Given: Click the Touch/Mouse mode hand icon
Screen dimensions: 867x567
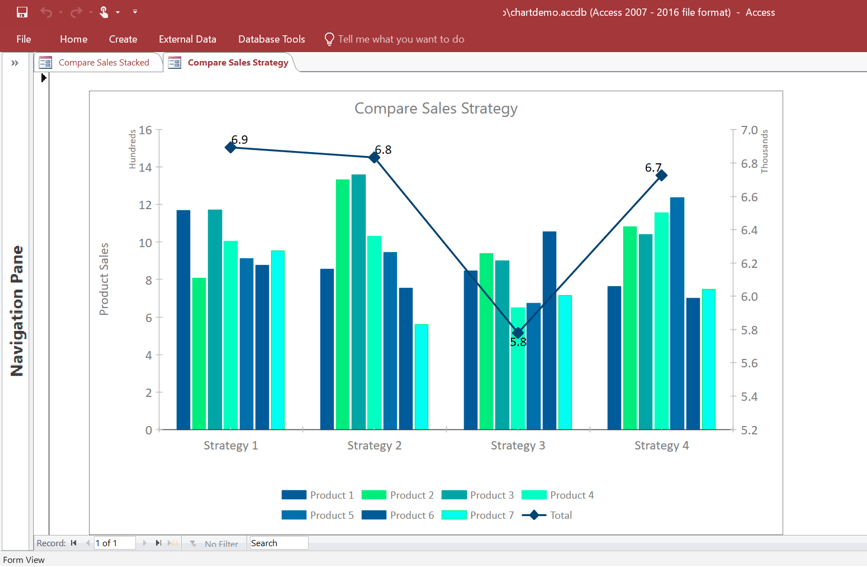Looking at the screenshot, I should click(x=103, y=12).
